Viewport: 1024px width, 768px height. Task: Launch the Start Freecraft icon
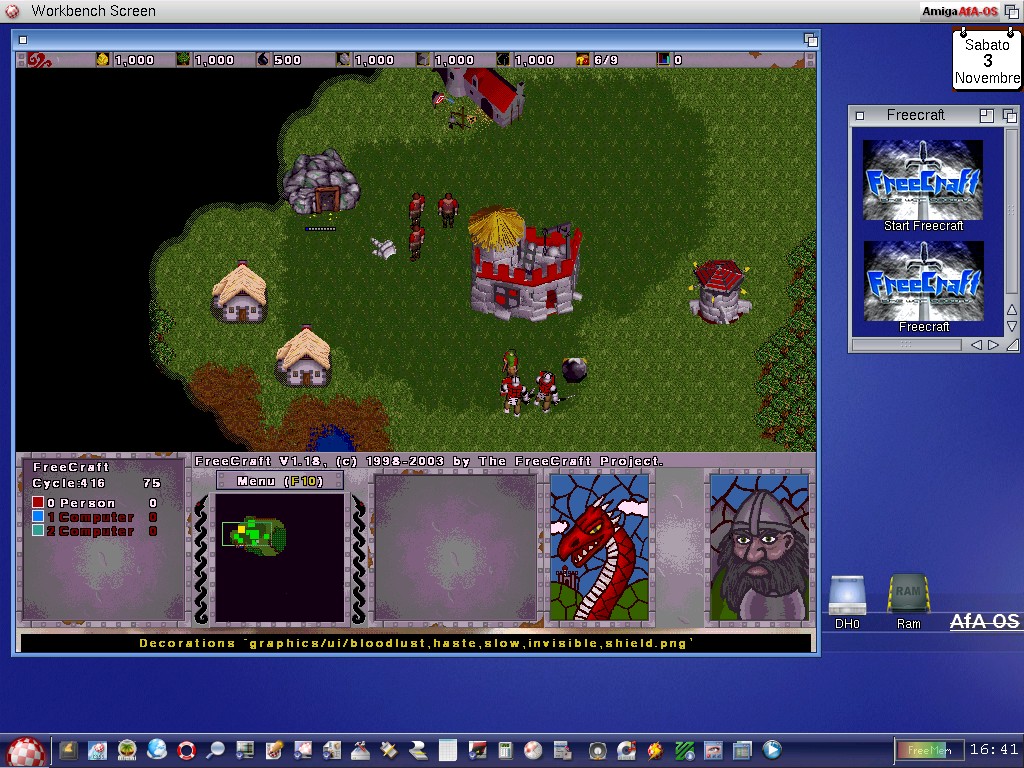coord(923,184)
